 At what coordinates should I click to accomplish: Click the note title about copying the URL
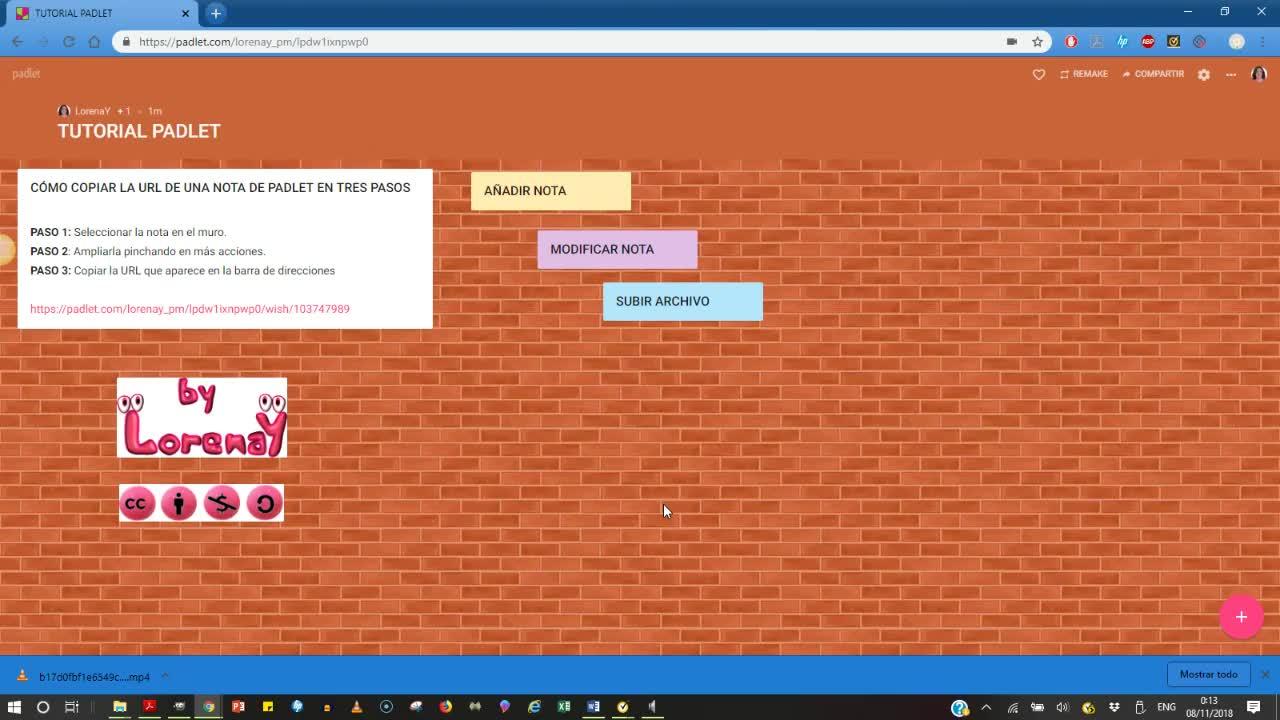(x=220, y=188)
